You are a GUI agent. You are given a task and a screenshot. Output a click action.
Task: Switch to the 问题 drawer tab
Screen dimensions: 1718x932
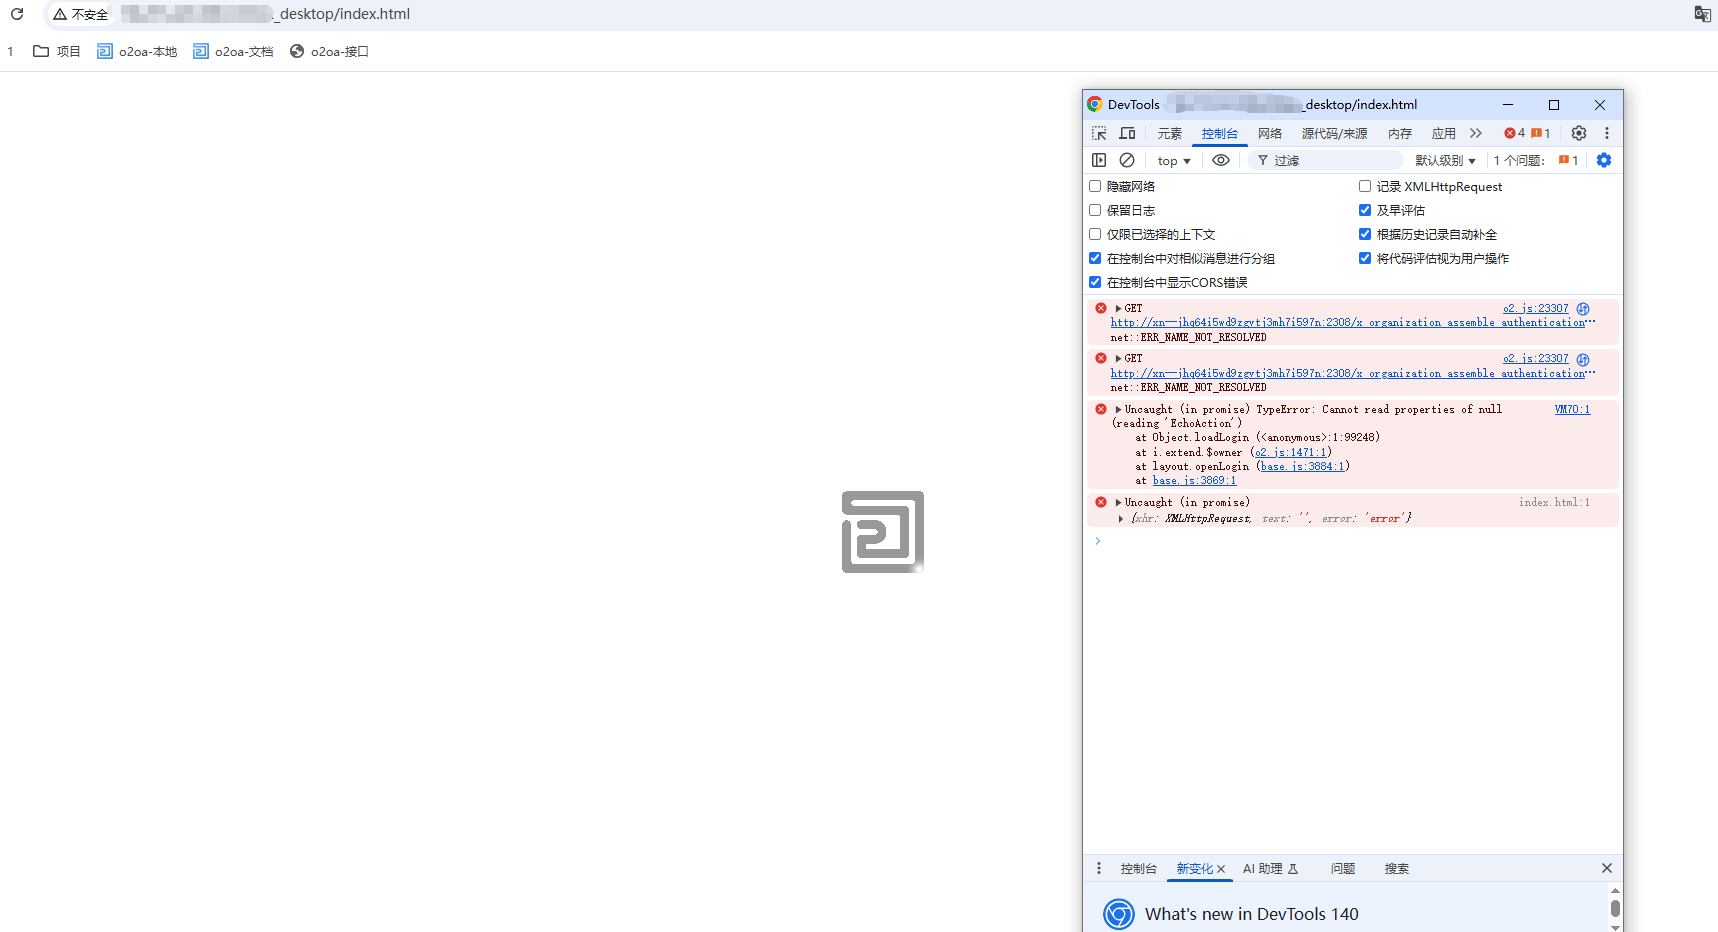pos(1343,868)
